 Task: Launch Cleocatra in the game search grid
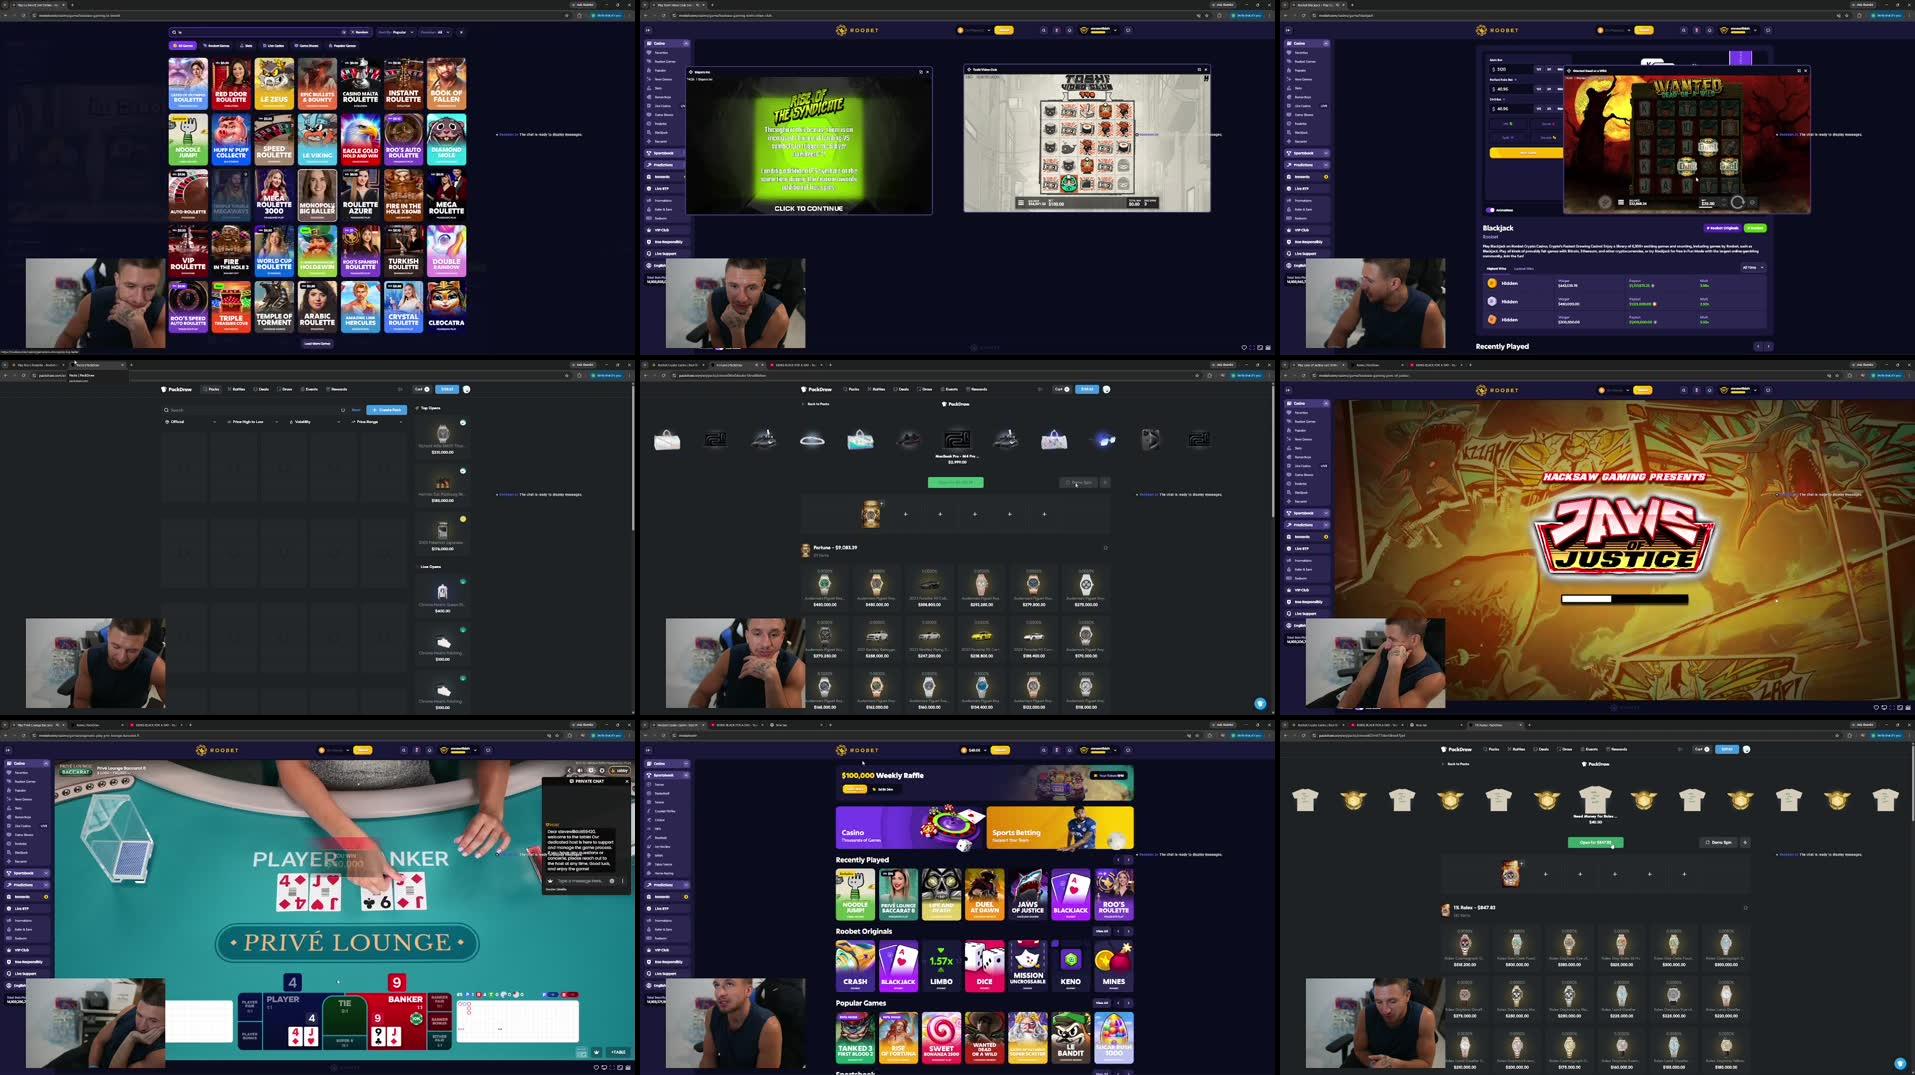(446, 307)
